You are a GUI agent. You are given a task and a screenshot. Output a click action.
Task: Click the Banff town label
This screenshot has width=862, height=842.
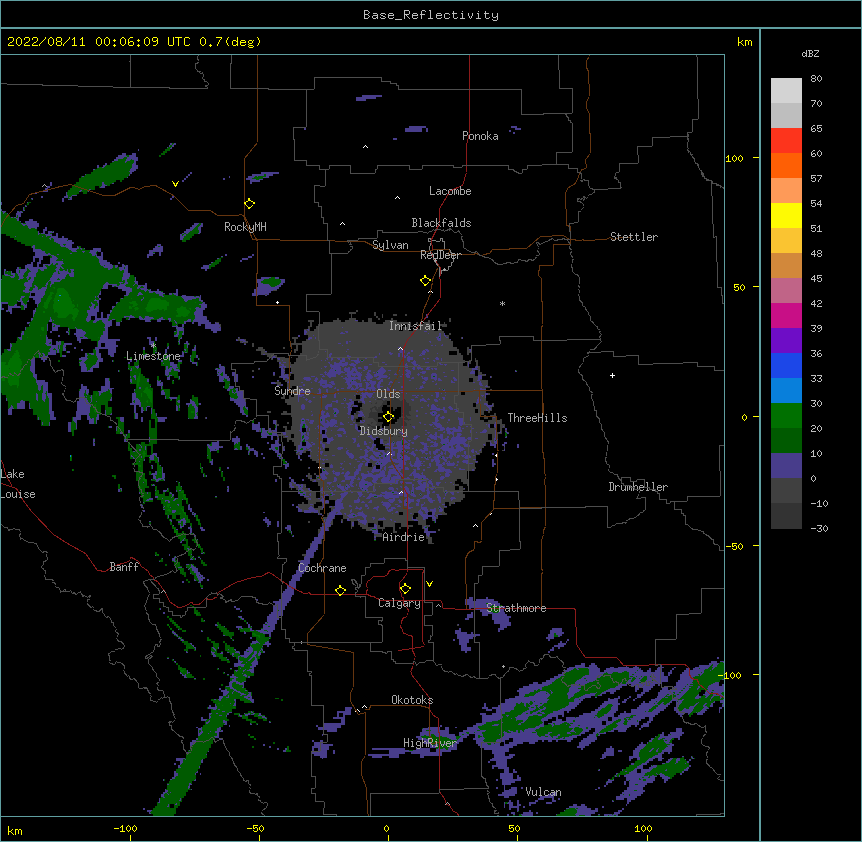(124, 567)
